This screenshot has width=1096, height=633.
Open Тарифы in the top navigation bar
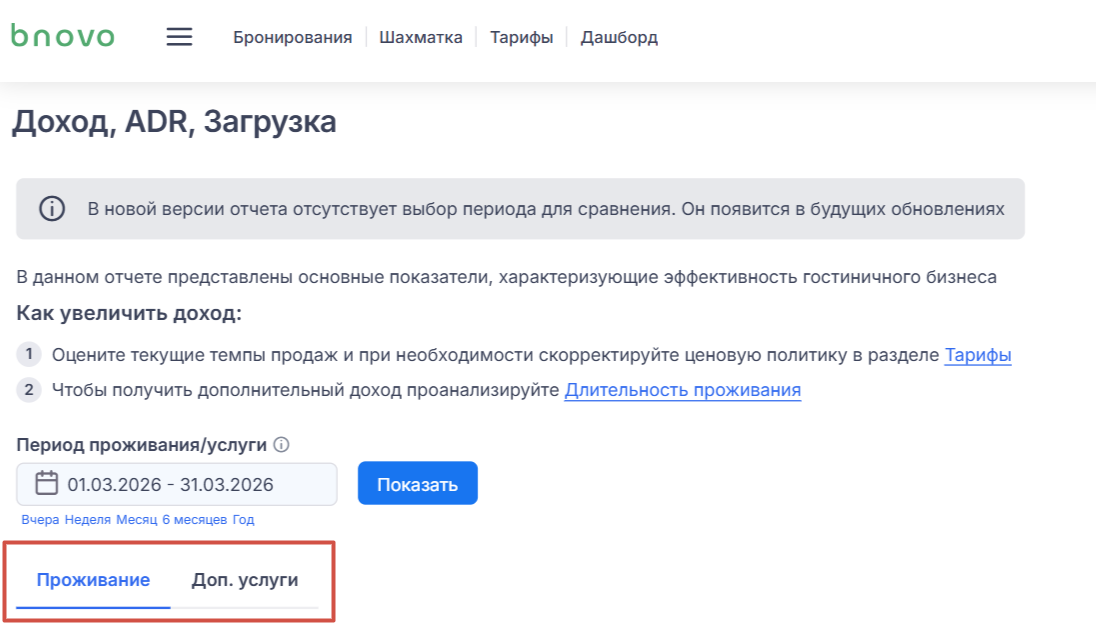521,38
